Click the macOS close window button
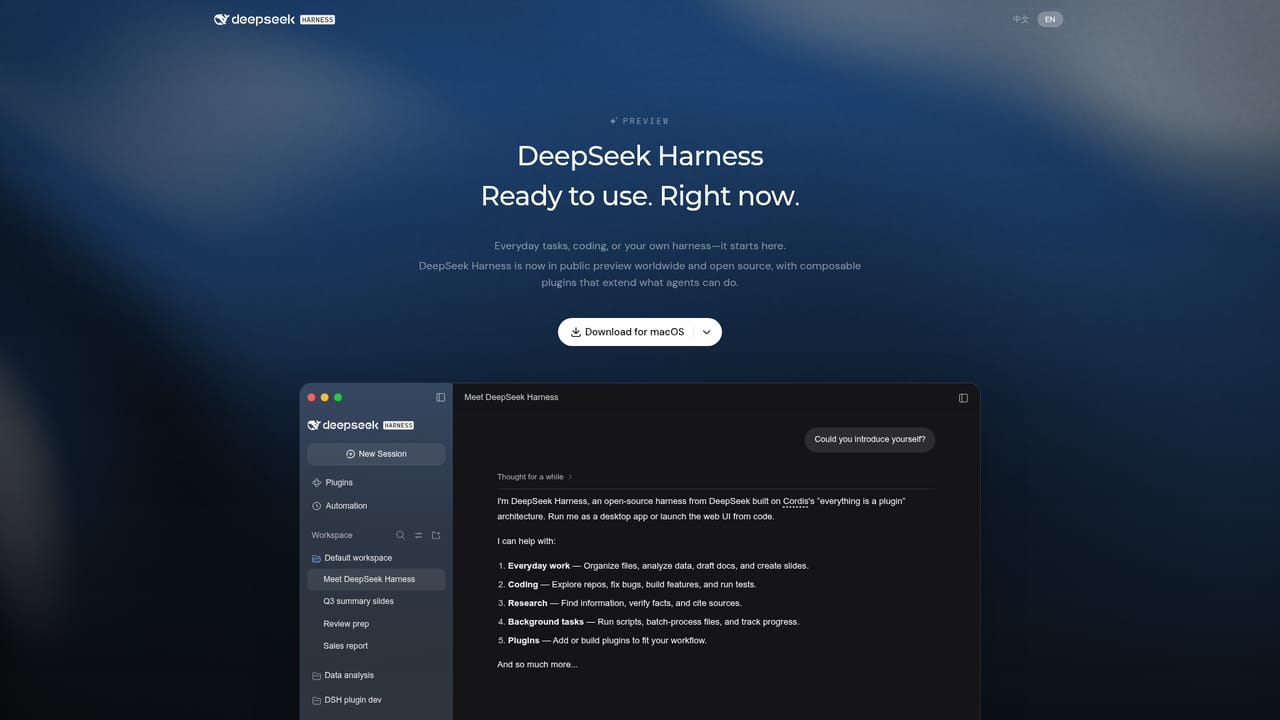 tap(311, 397)
